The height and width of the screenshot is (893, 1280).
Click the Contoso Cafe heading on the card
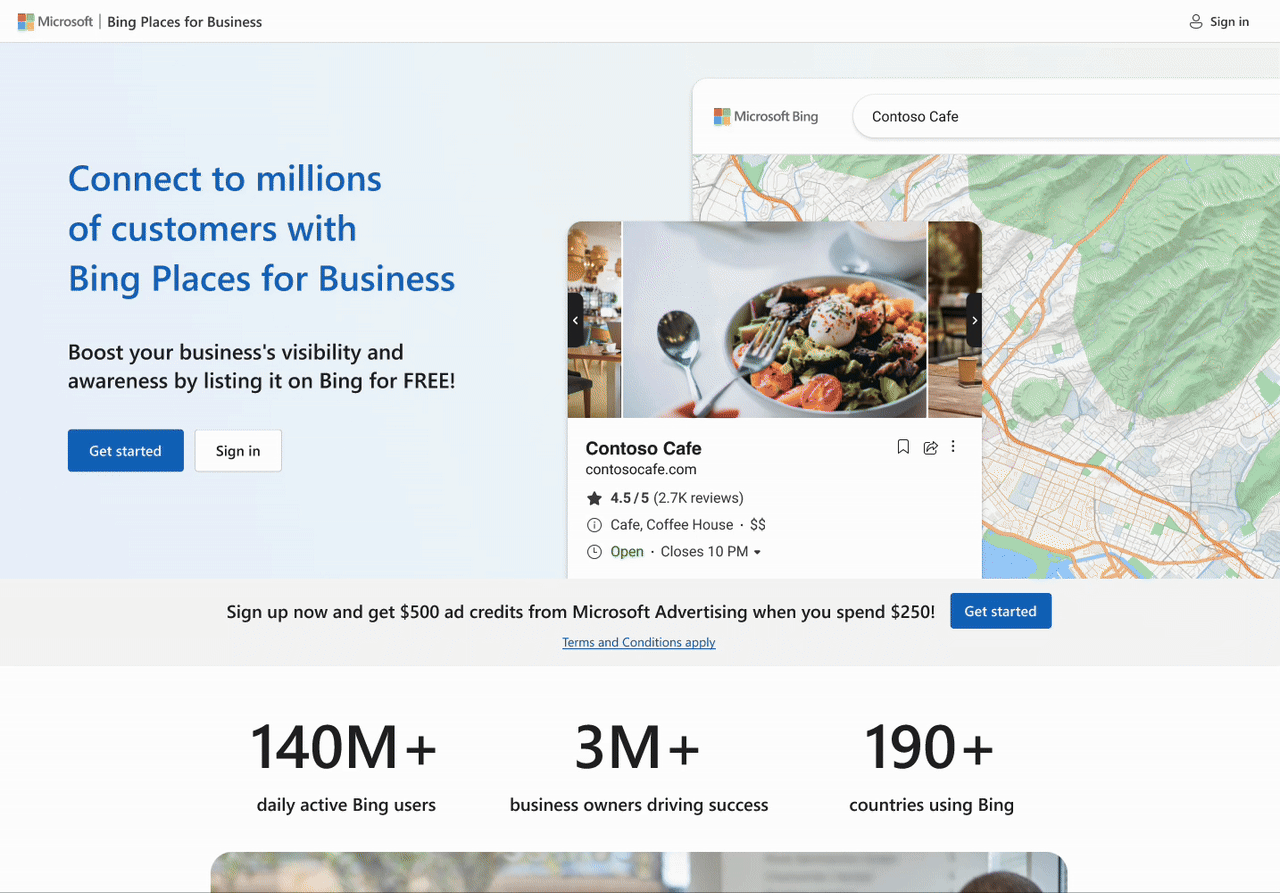pyautogui.click(x=643, y=448)
